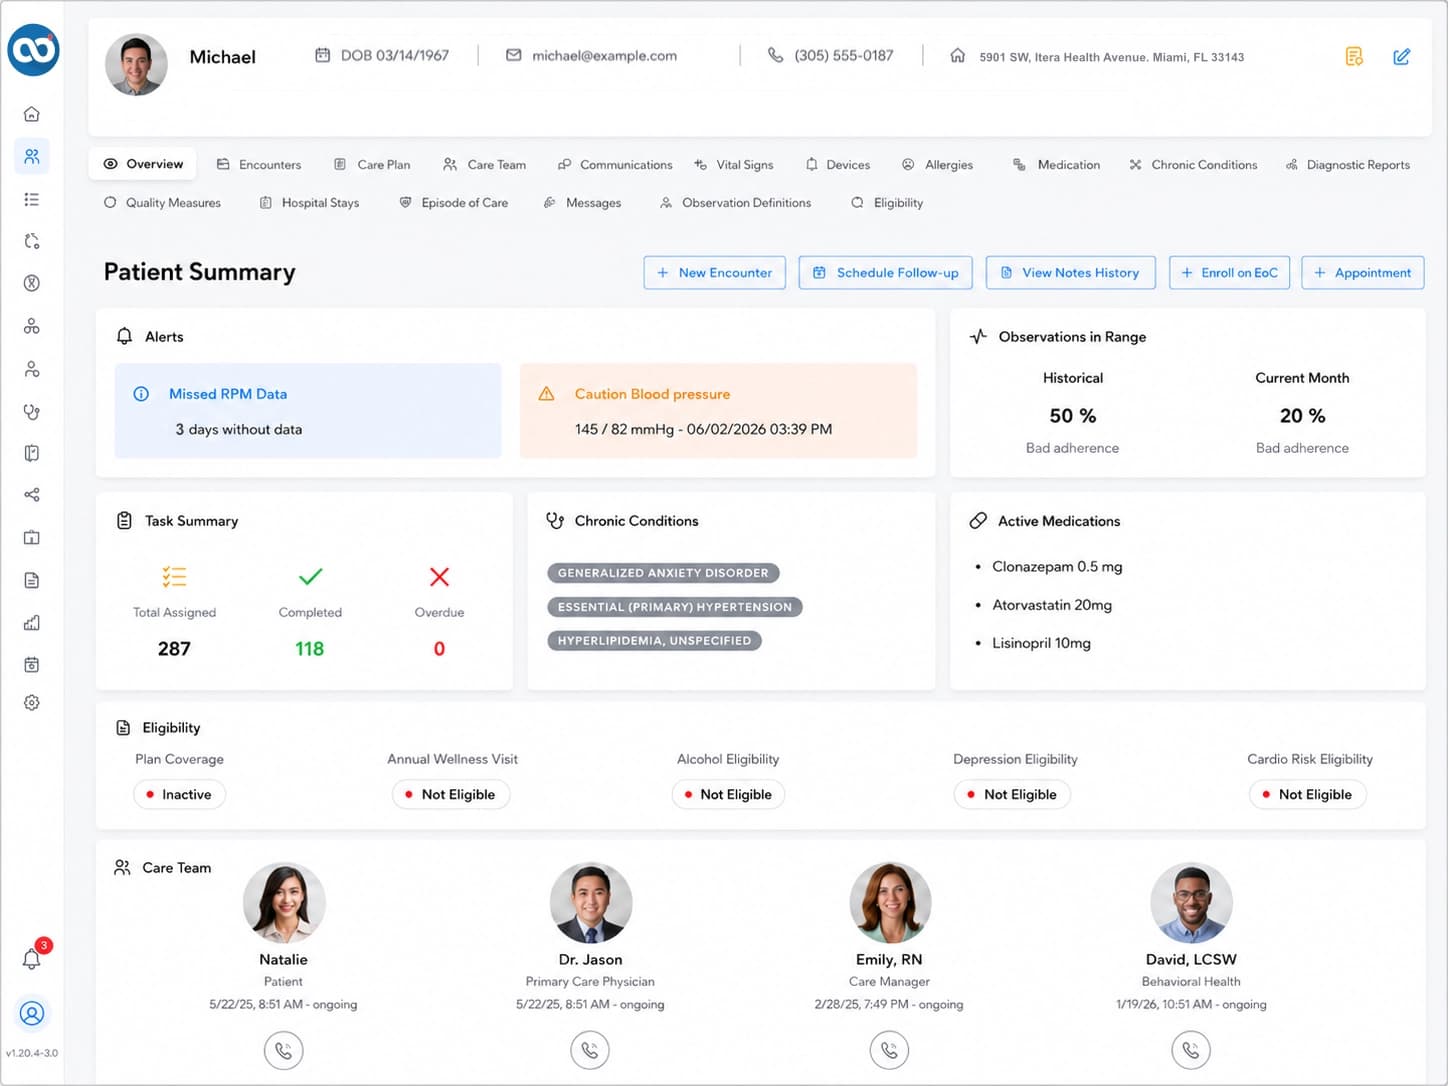Click Michael's profile photo

click(x=136, y=65)
